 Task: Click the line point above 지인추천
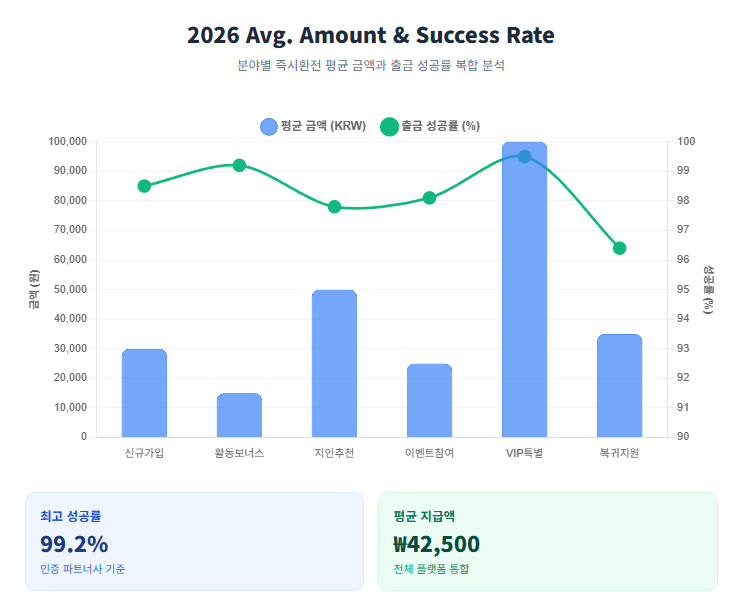click(334, 207)
